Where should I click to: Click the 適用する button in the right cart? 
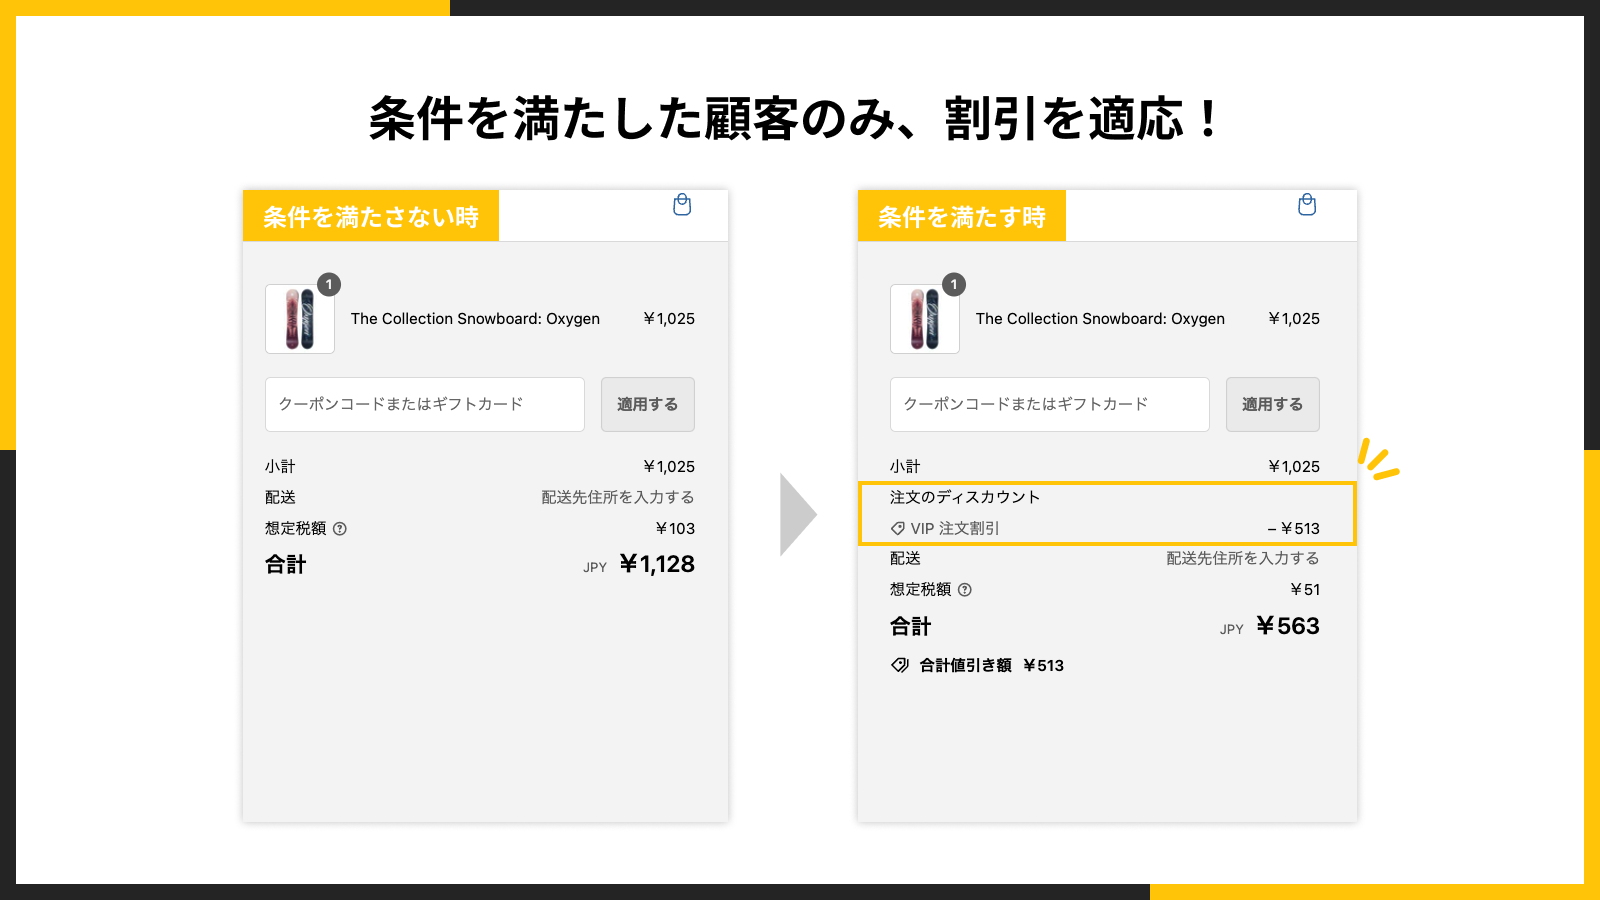(x=1272, y=404)
